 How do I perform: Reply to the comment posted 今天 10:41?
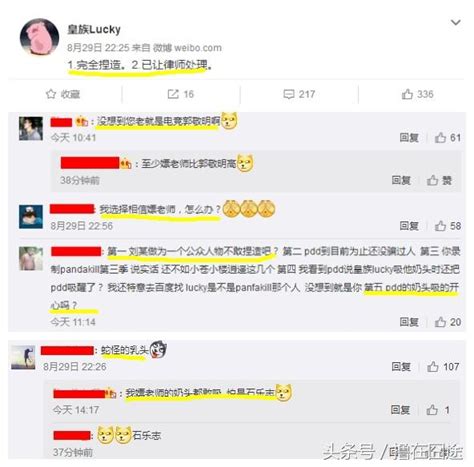[x=409, y=137]
